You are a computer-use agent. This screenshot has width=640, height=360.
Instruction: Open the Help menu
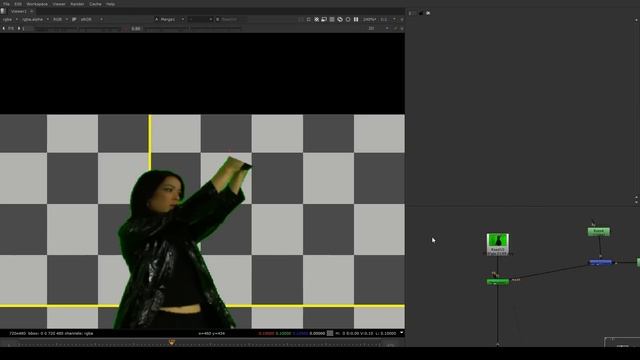111,4
